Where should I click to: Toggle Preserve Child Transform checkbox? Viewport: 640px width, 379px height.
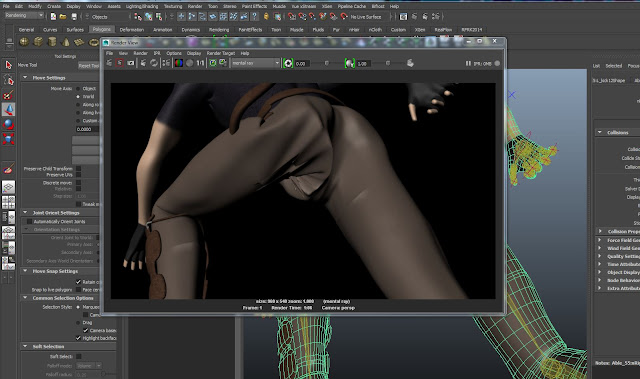pos(78,168)
